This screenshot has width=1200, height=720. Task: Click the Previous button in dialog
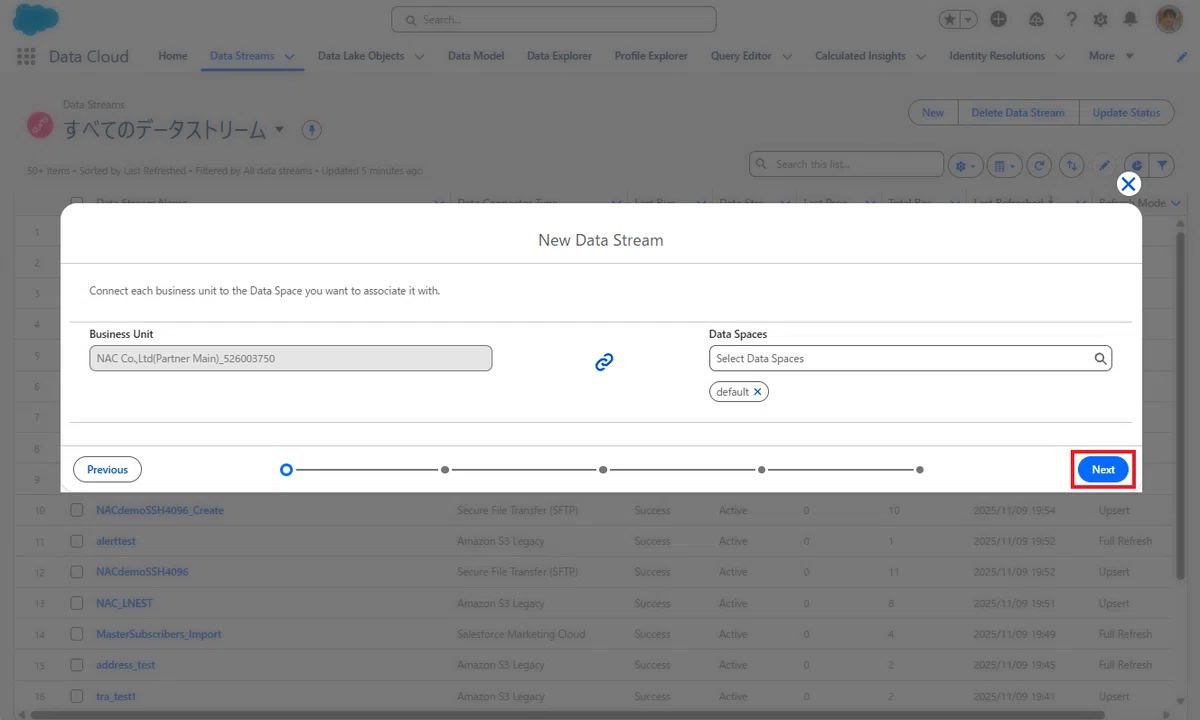tap(107, 470)
